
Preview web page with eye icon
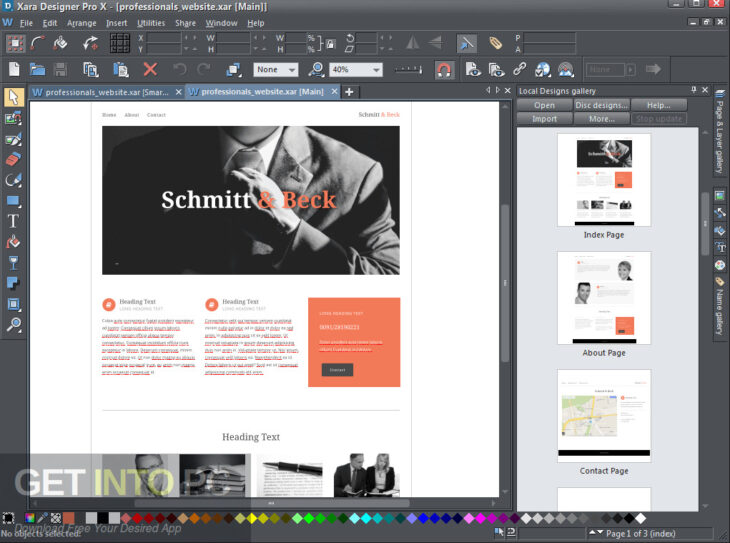473,69
